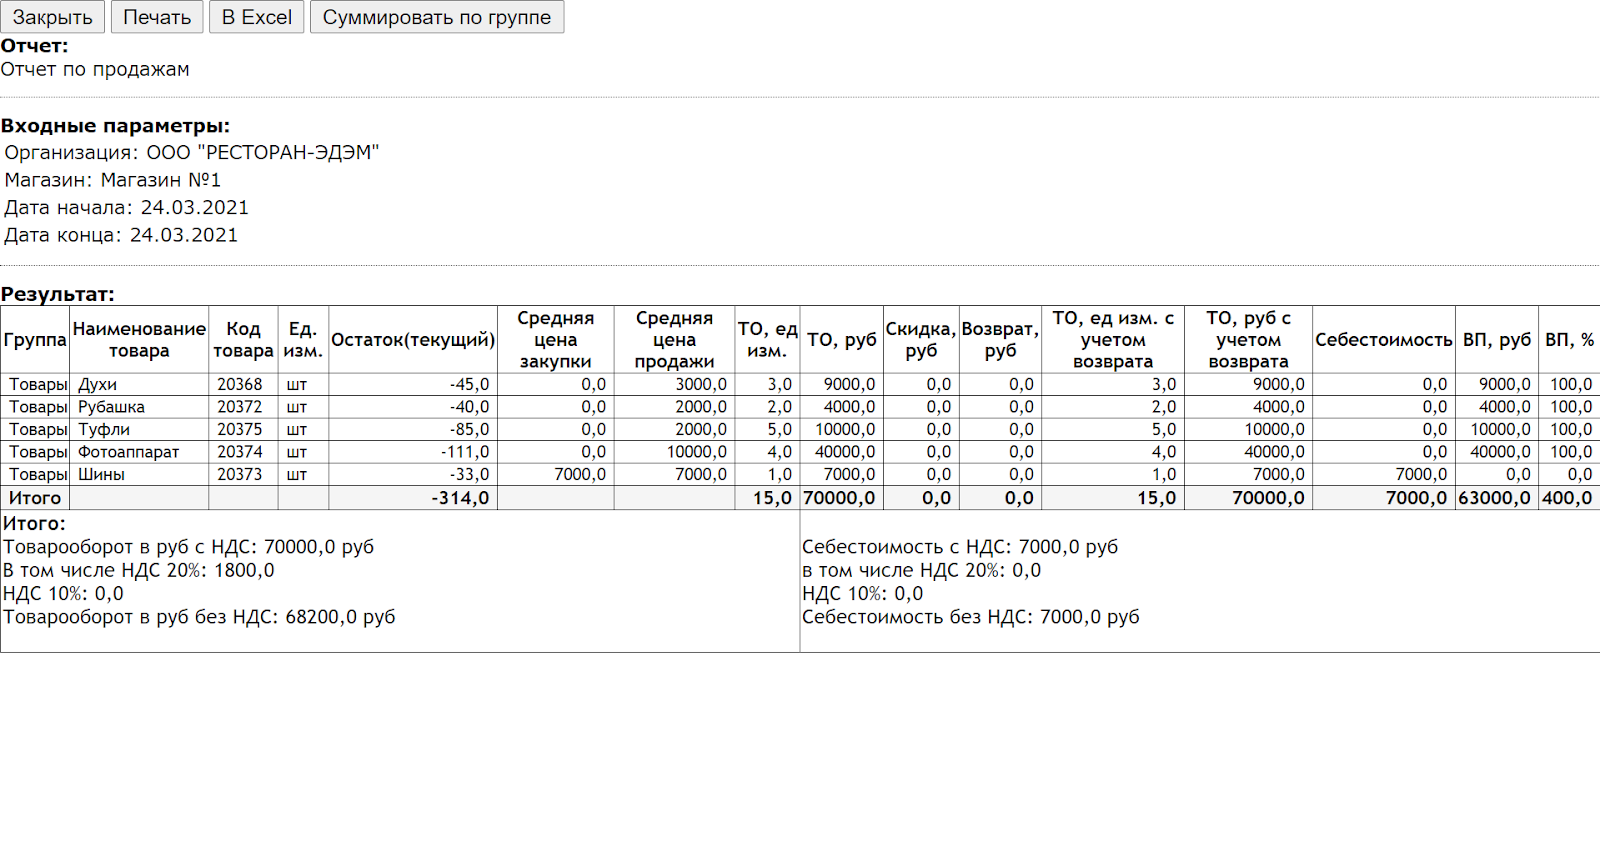Click product code 20368 cell

(x=240, y=384)
